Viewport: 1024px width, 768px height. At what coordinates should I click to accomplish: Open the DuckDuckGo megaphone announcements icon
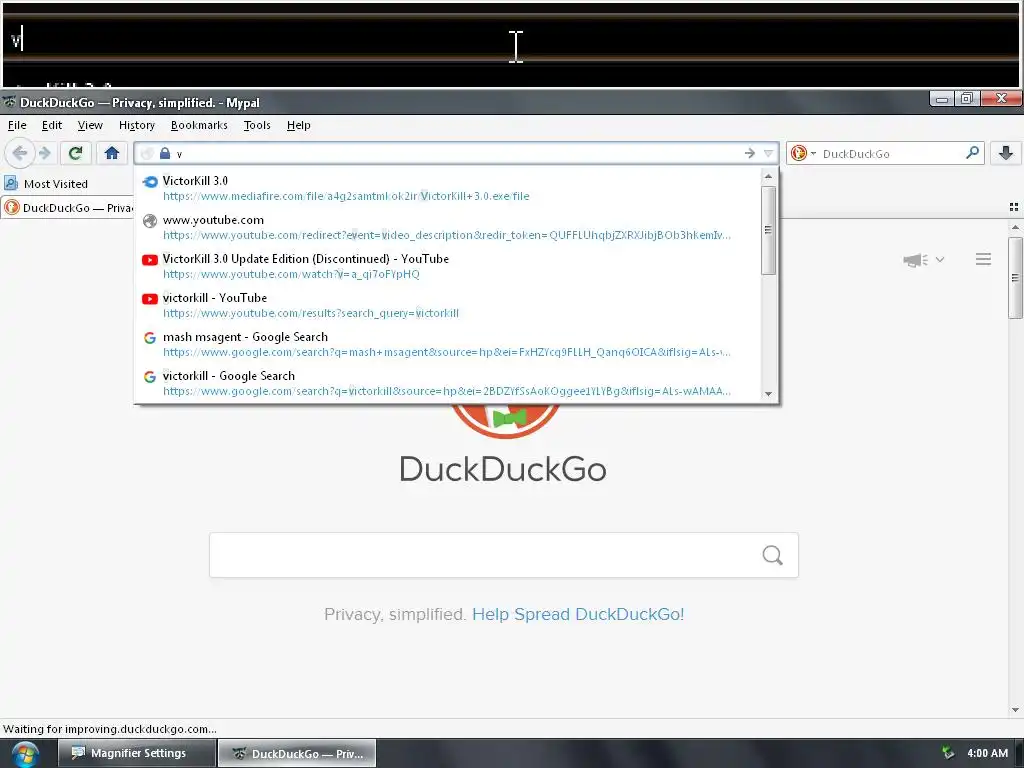pos(916,260)
